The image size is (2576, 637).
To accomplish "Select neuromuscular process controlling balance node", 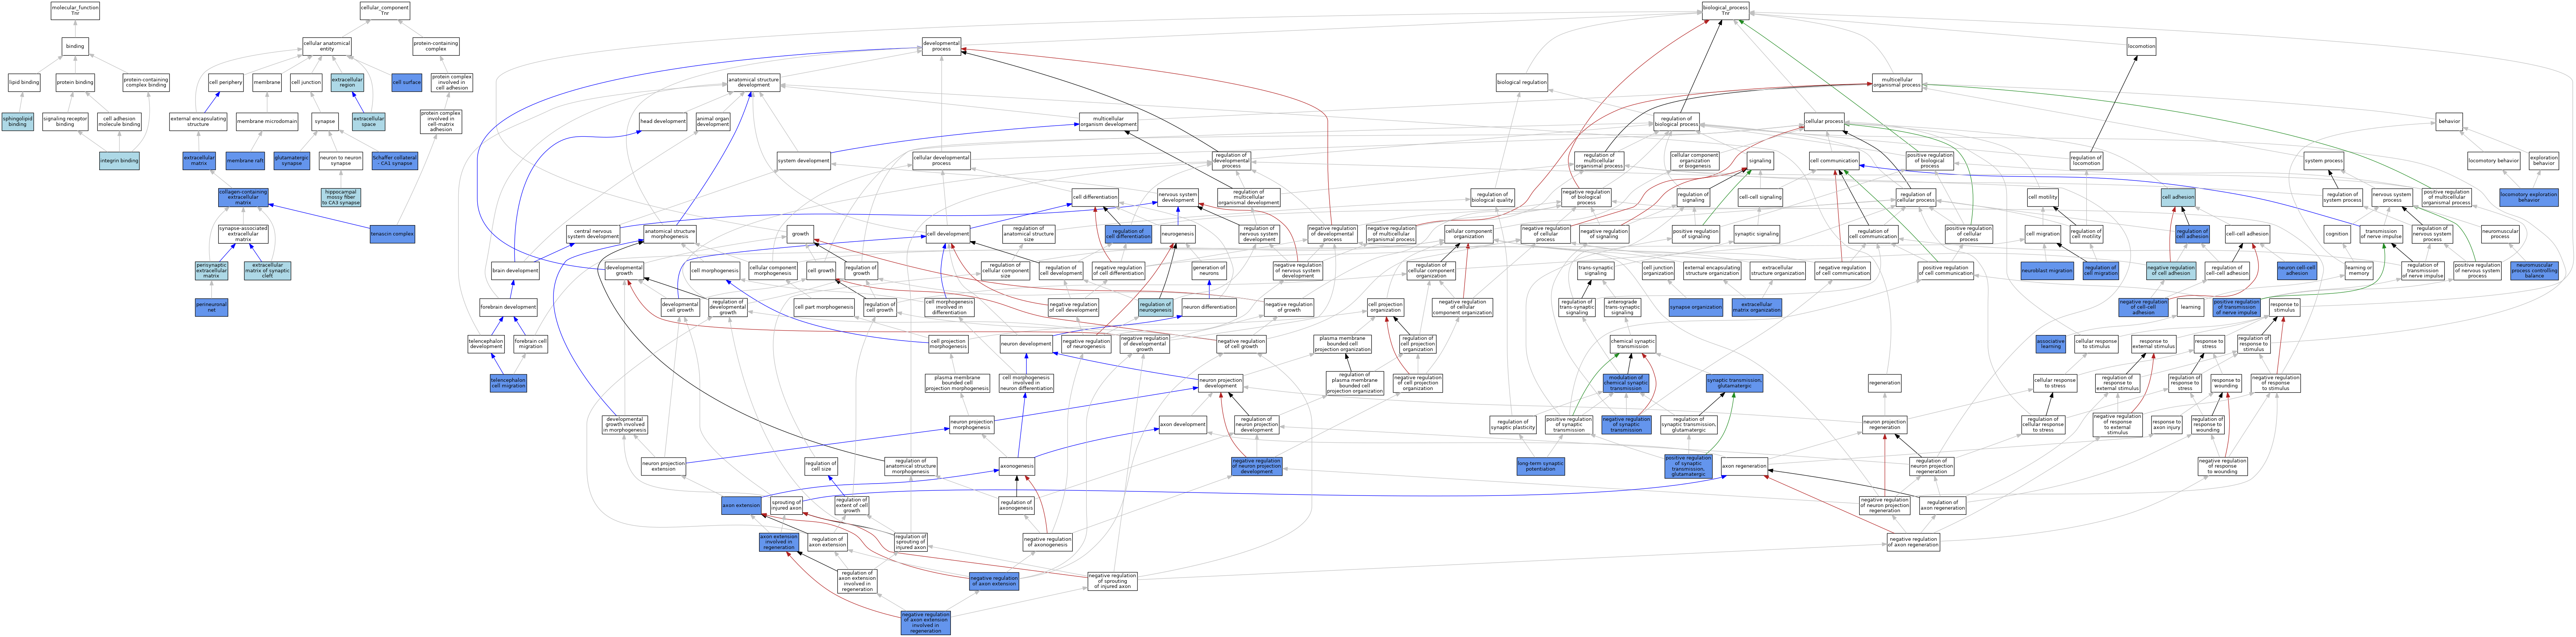I will tap(2534, 271).
